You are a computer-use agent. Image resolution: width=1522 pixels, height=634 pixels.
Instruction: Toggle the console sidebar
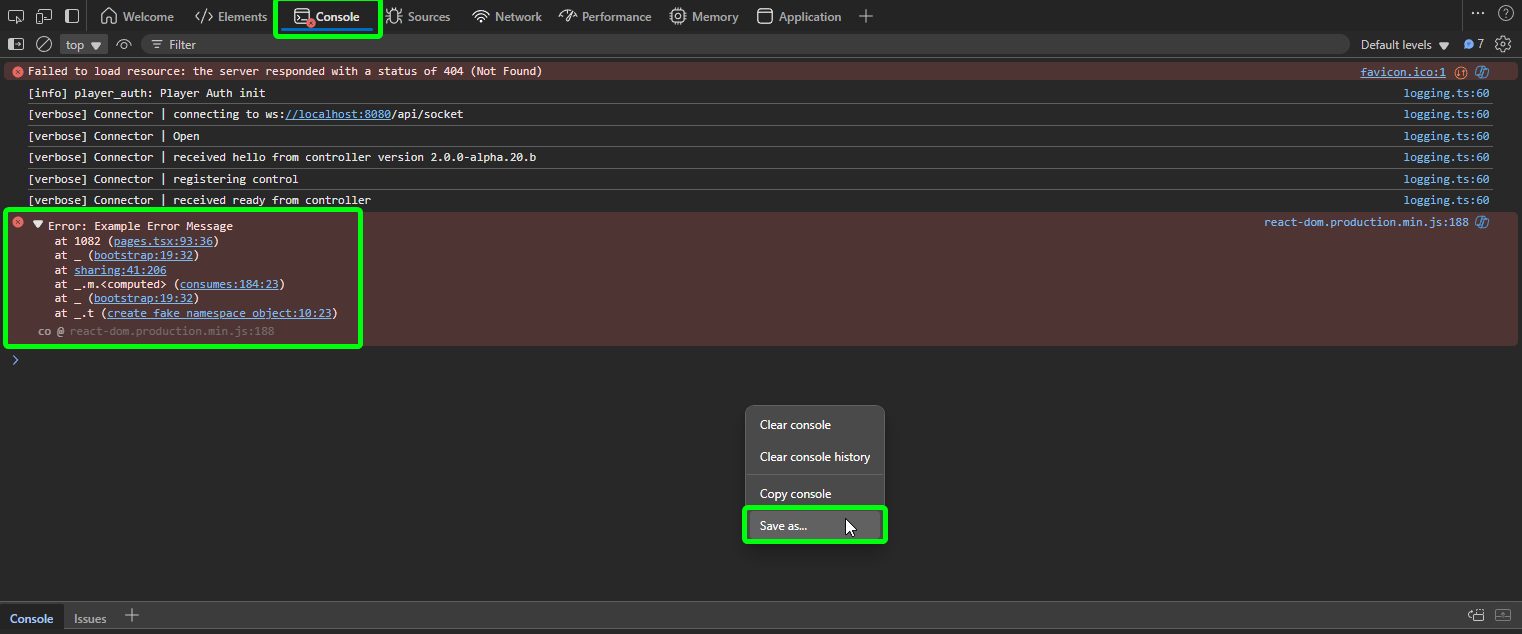click(16, 44)
